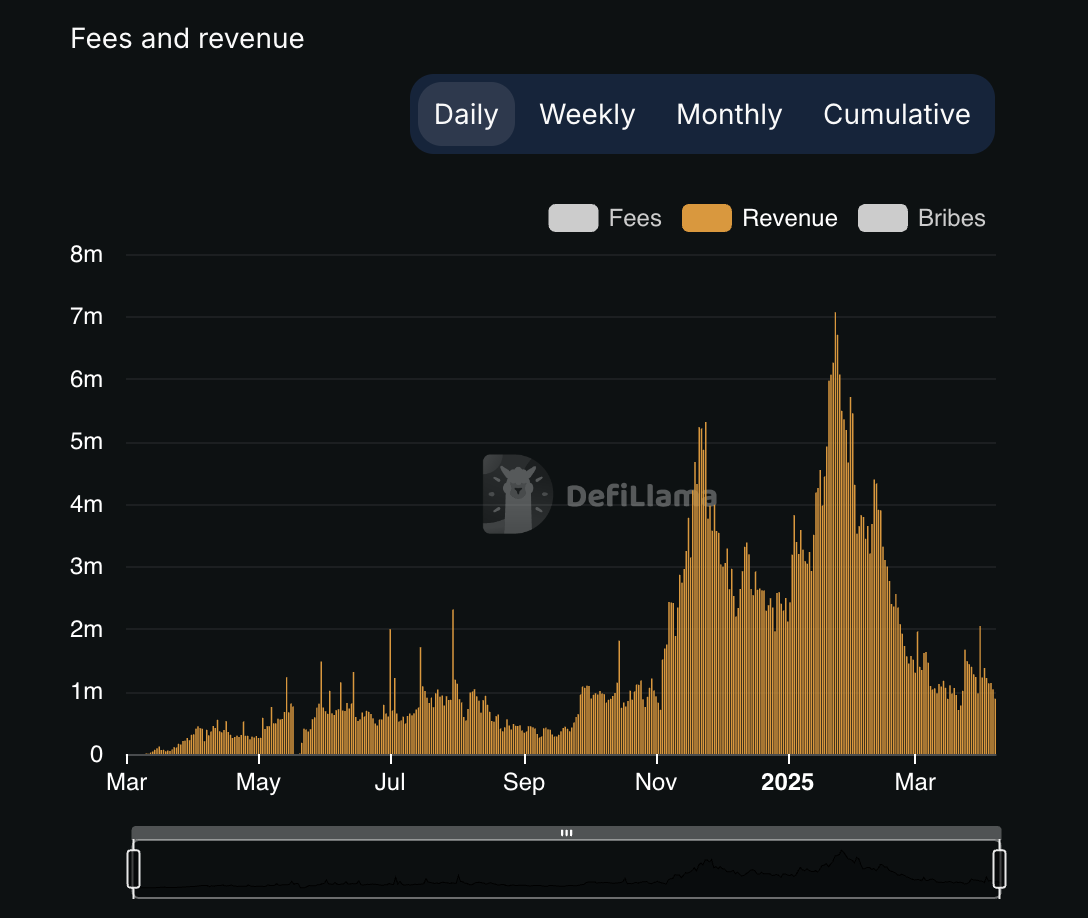Switch to the Weekly view tab
1088x918 pixels.
coord(587,114)
